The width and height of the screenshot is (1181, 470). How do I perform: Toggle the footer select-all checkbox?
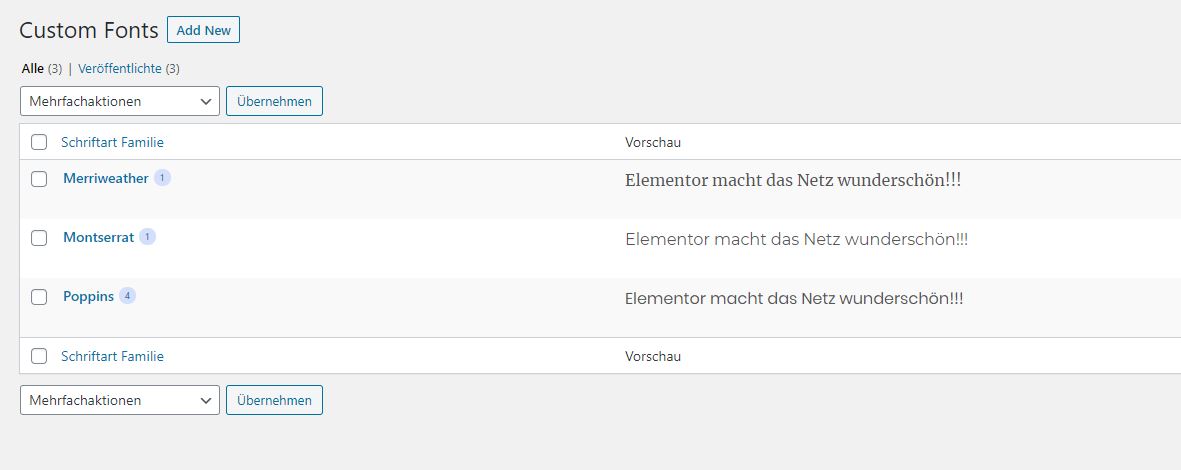(39, 356)
